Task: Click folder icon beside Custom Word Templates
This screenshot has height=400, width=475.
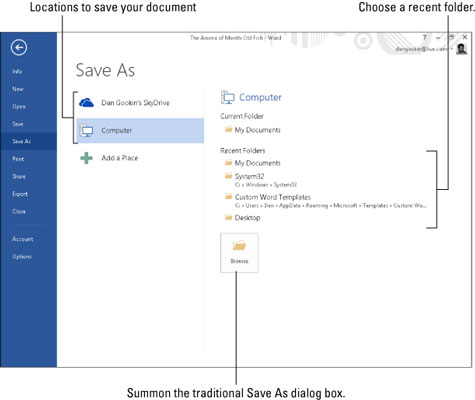Action: pyautogui.click(x=228, y=197)
